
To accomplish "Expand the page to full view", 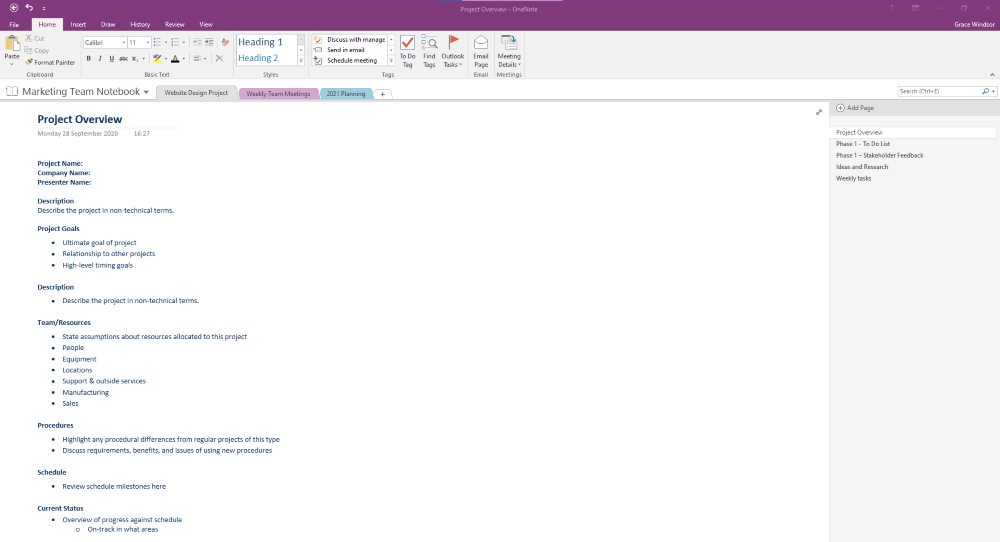I will coord(819,112).
